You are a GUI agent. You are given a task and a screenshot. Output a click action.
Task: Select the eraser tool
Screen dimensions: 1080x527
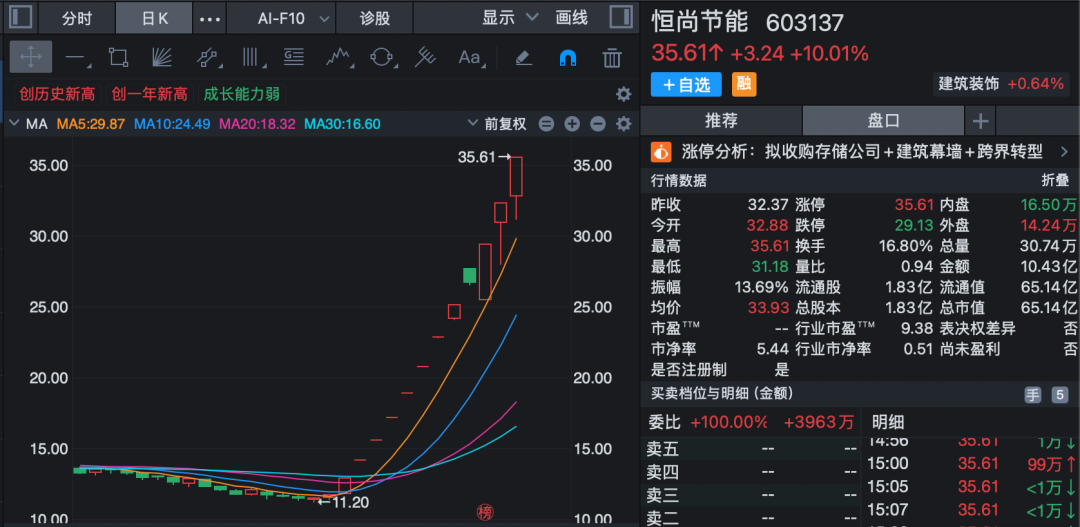point(524,58)
